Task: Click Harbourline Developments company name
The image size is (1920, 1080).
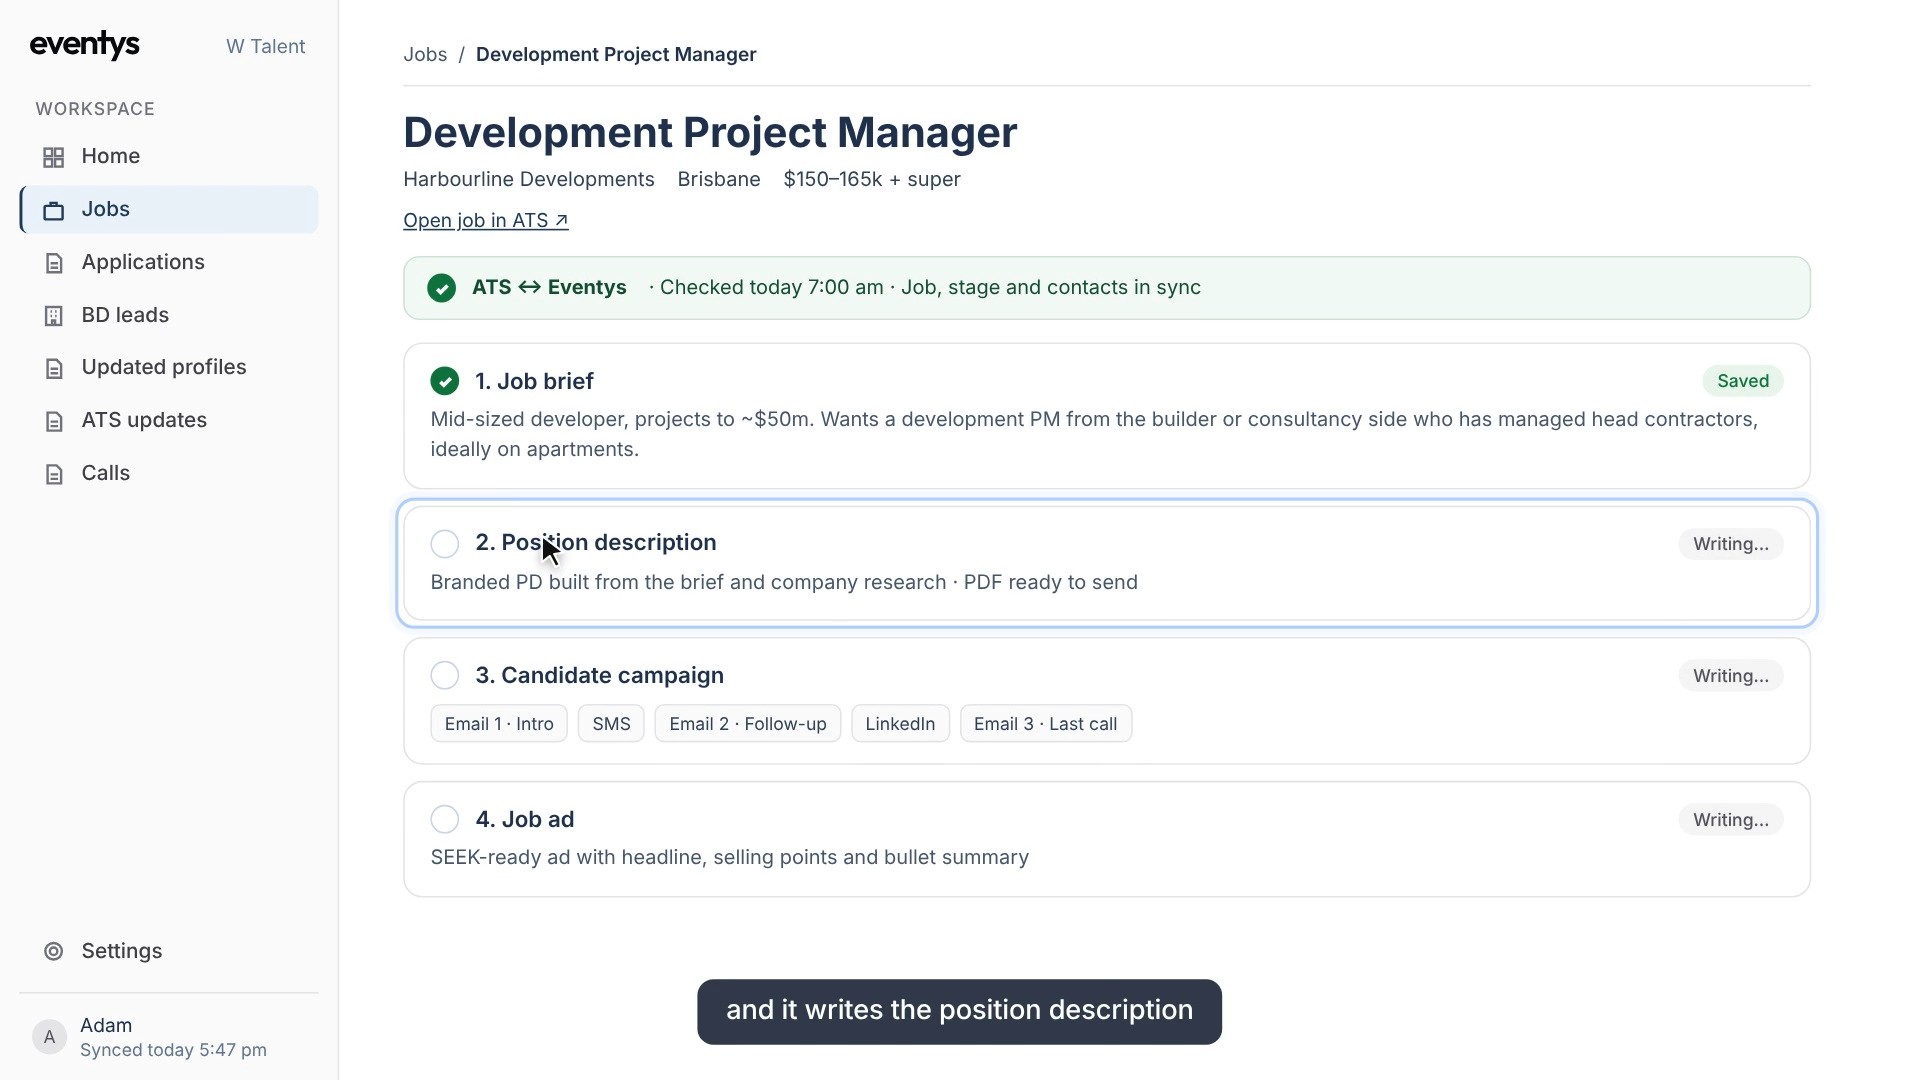Action: (x=529, y=179)
